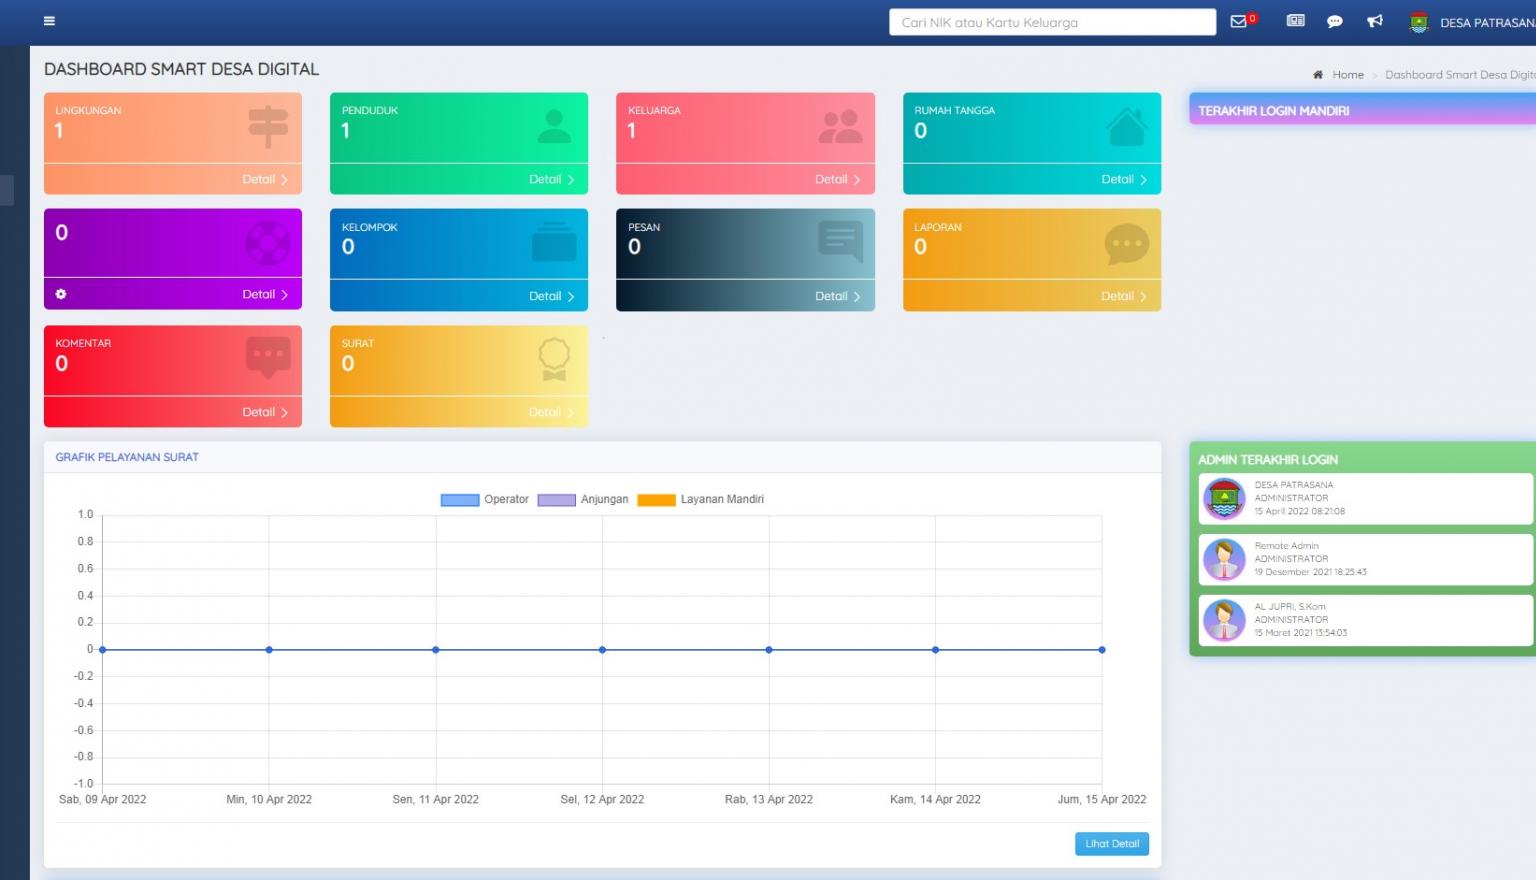The width and height of the screenshot is (1536, 880).
Task: Go to Home breadcrumb link
Action: [1347, 75]
